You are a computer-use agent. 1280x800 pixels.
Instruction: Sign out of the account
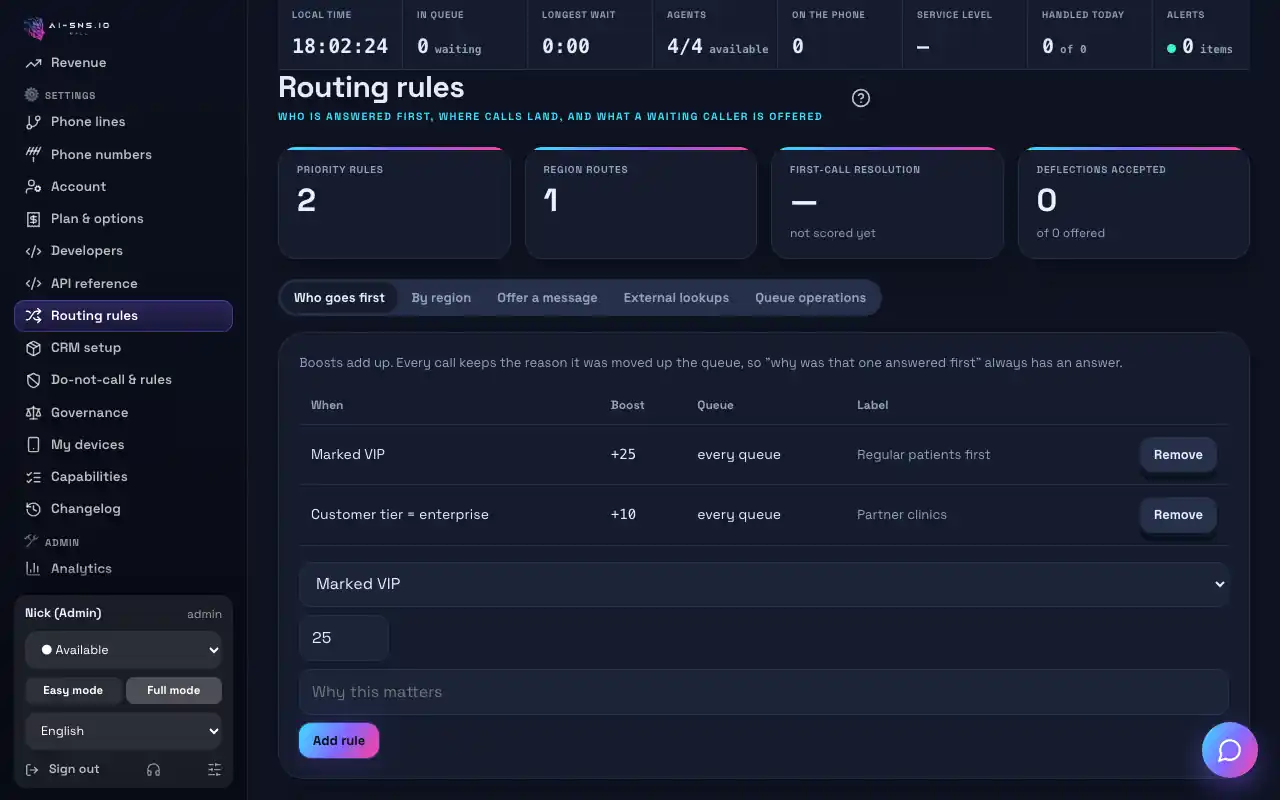[x=63, y=769]
